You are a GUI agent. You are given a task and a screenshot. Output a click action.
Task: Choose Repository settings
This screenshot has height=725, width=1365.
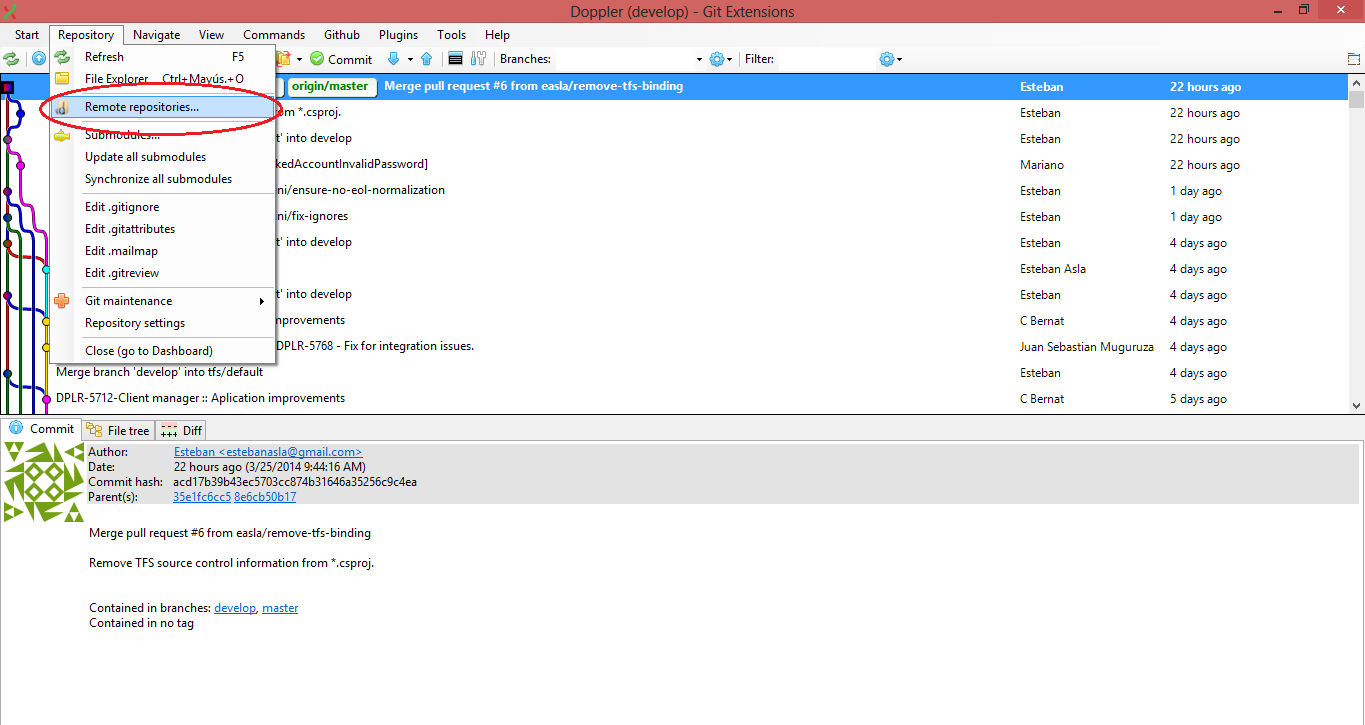[162, 323]
